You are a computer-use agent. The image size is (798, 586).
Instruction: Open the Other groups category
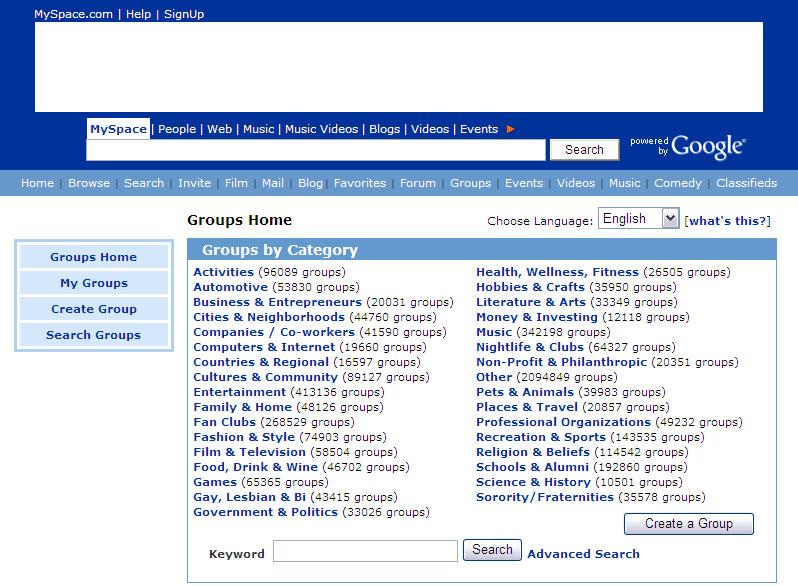pos(494,377)
